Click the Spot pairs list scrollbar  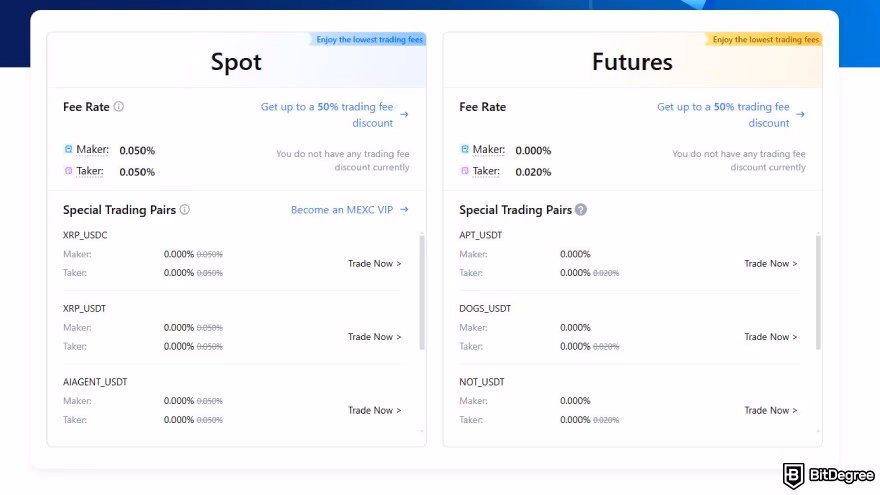421,292
